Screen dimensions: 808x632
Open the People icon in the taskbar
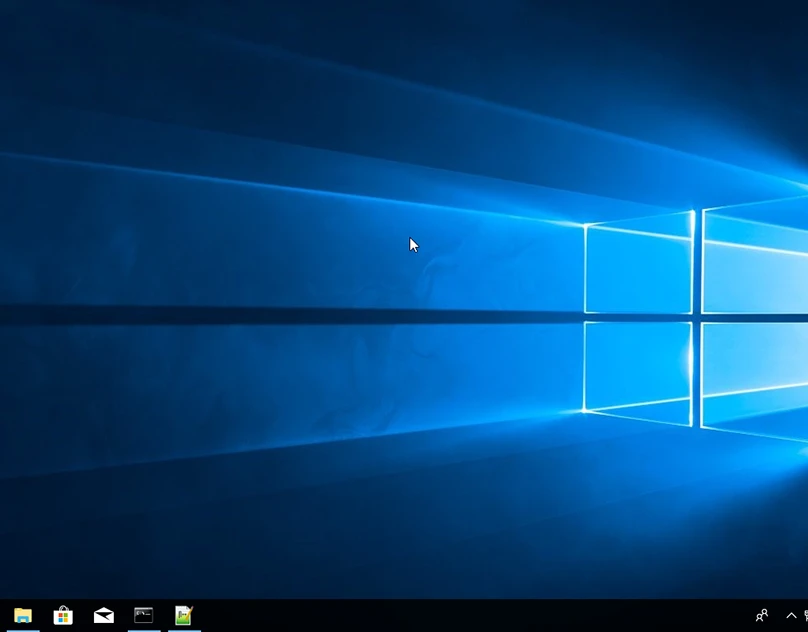[762, 616]
